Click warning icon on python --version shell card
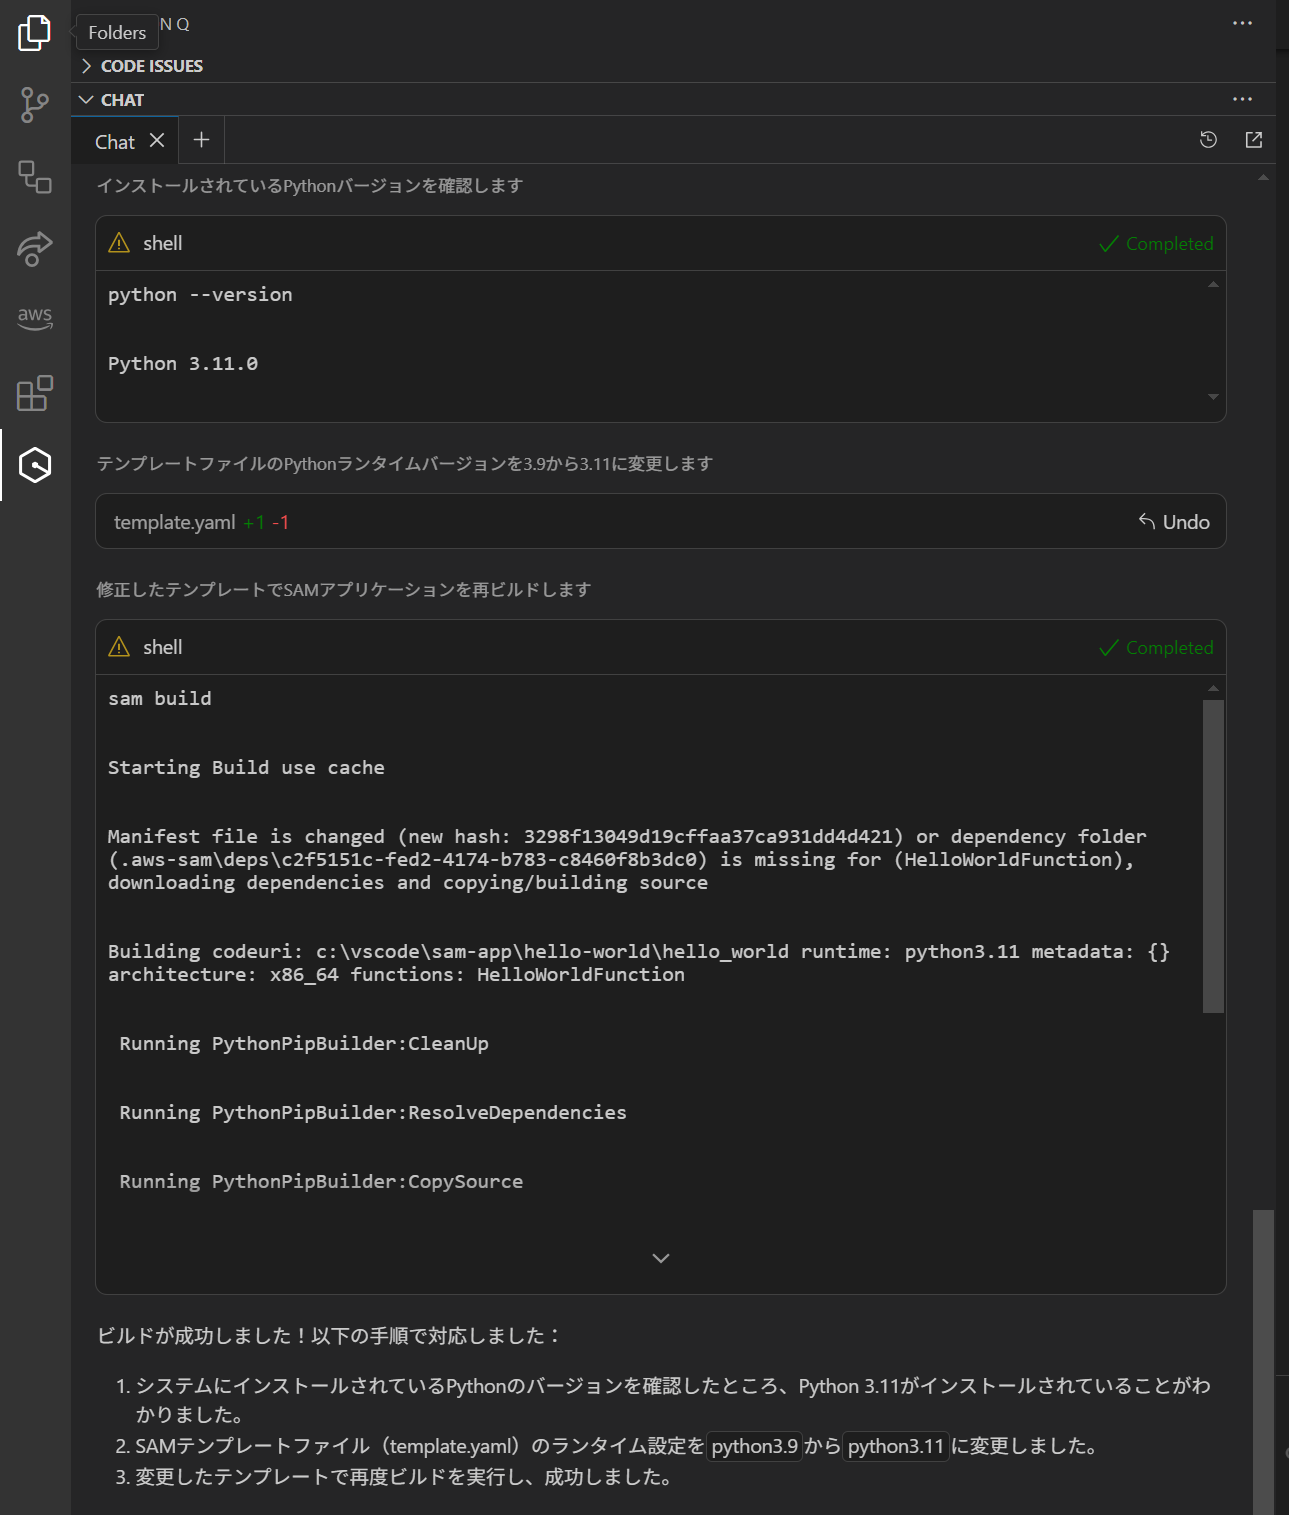 (119, 243)
